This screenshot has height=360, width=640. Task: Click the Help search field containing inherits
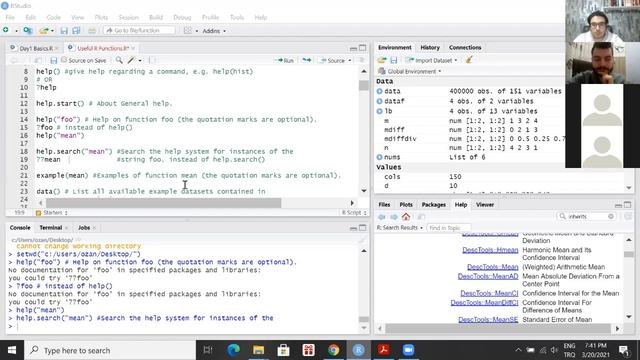coord(586,217)
